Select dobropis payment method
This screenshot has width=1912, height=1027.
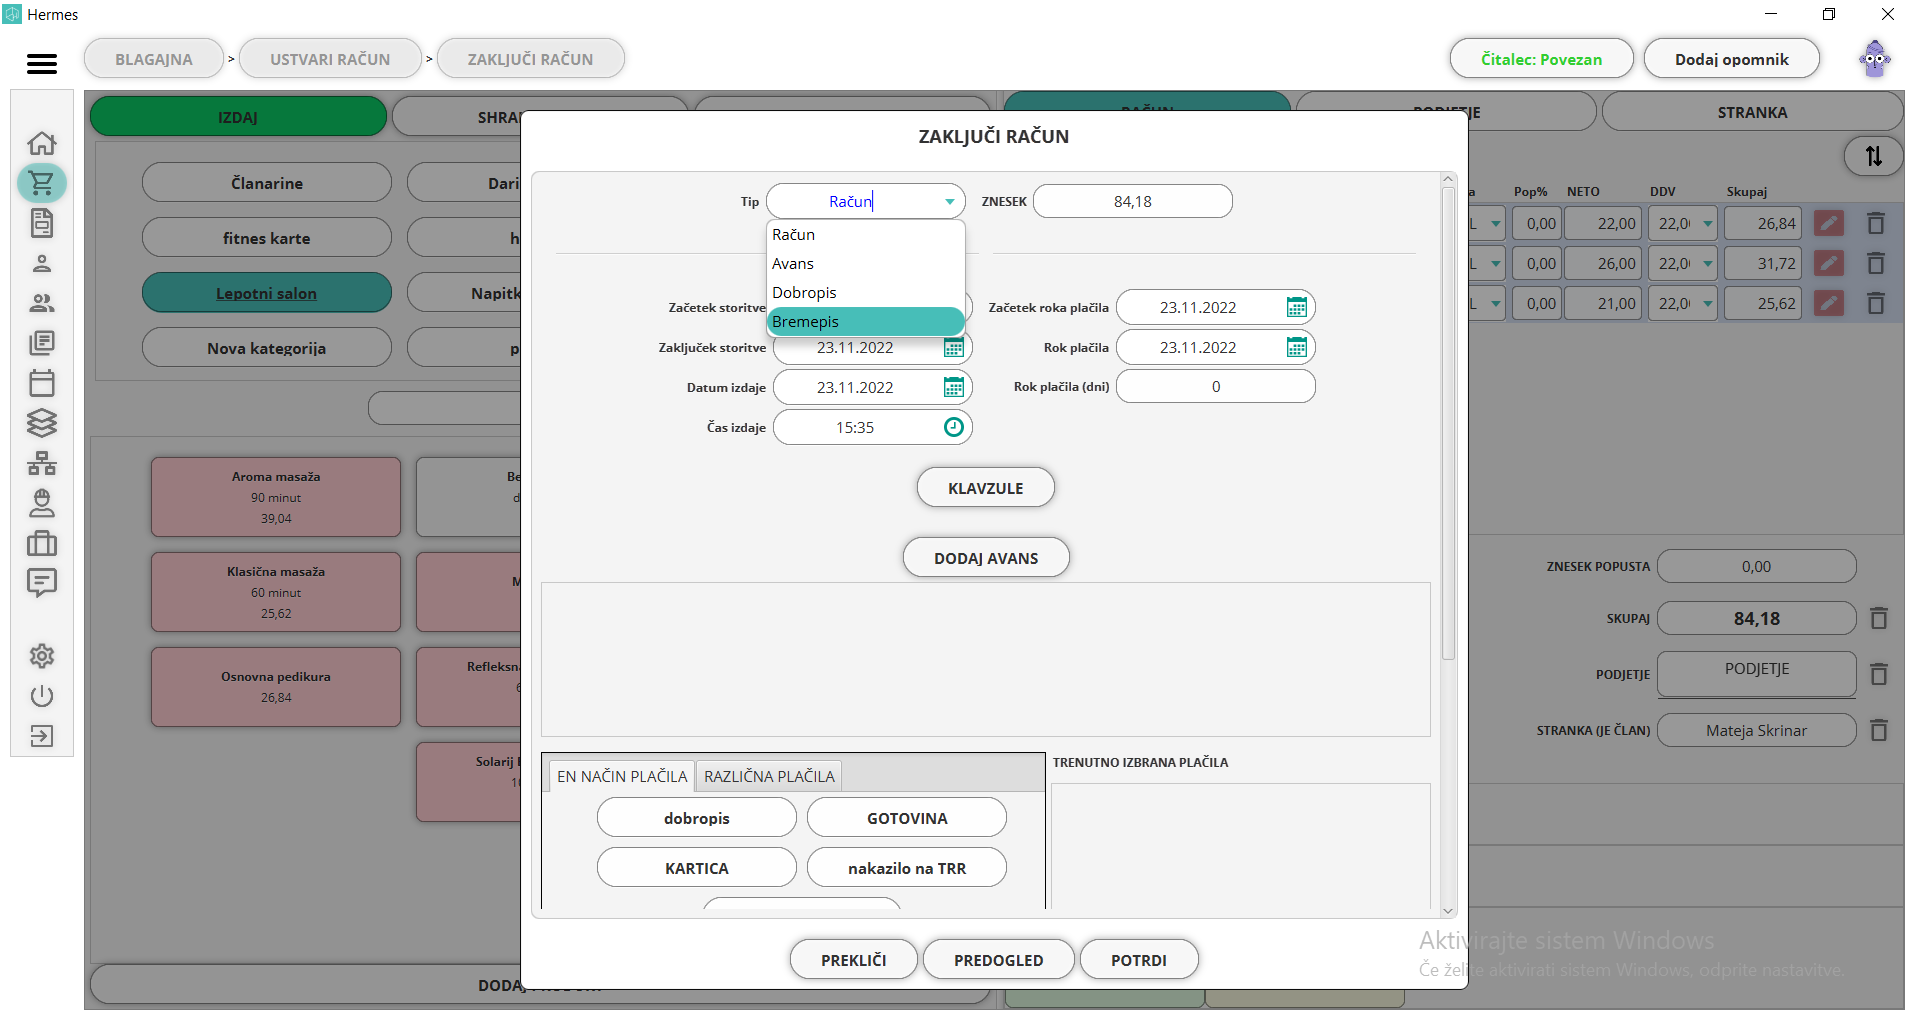[696, 818]
